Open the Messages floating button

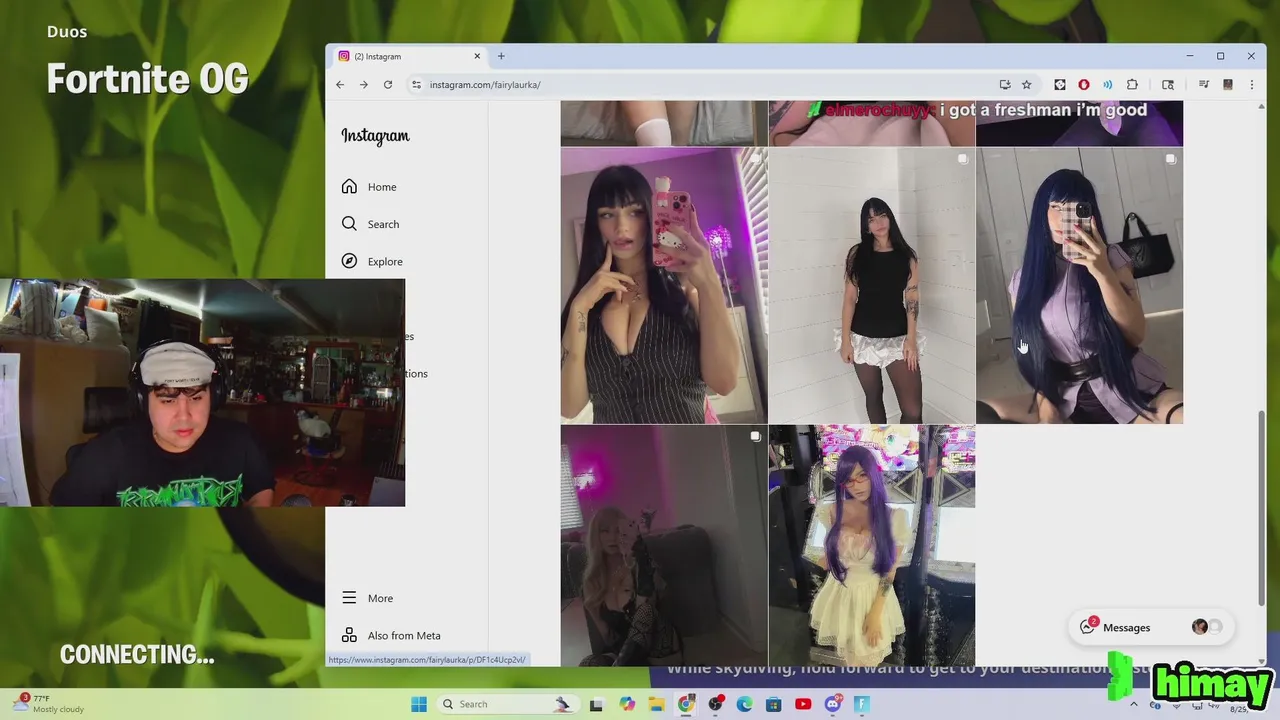pos(1151,627)
